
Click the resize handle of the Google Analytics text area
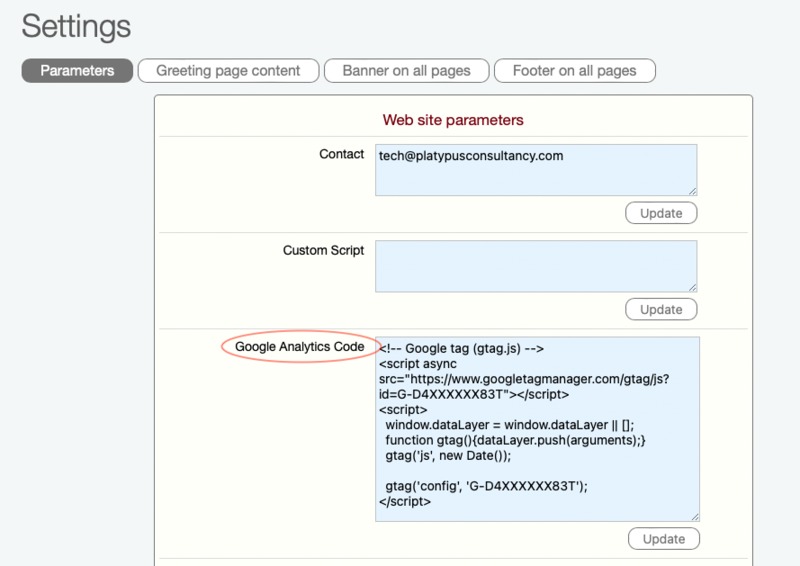694,516
